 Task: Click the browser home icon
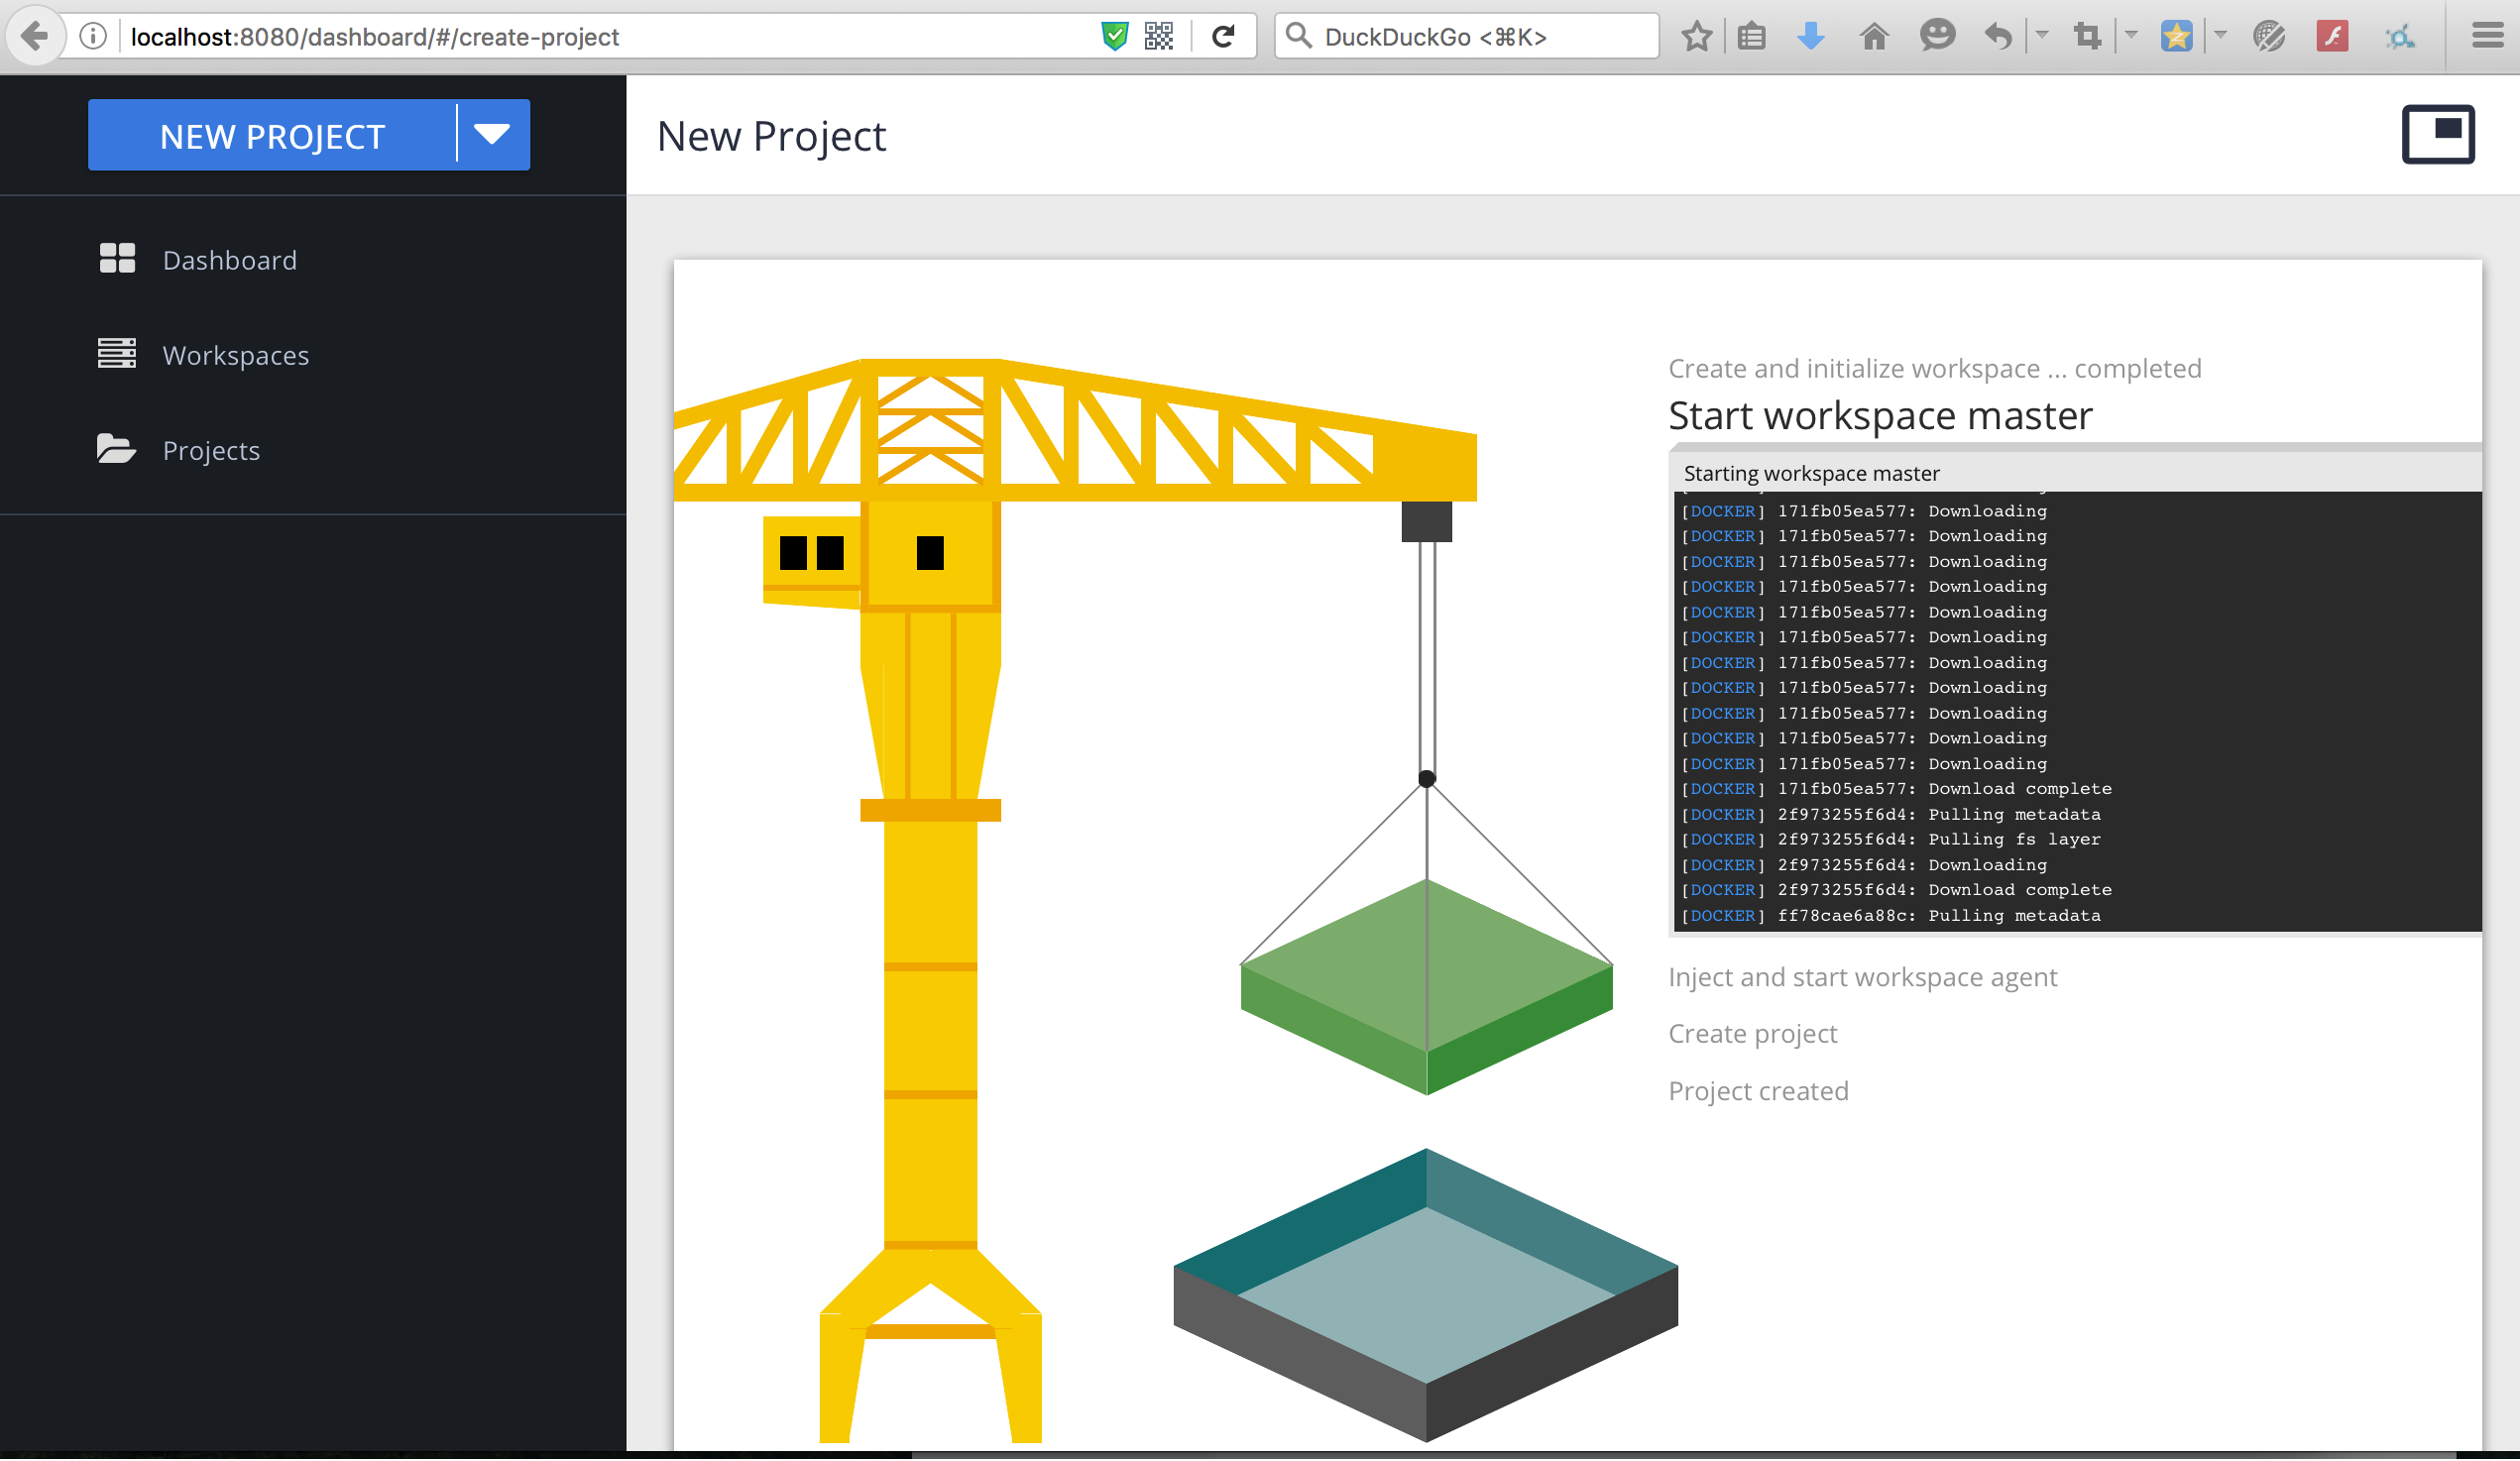1874,37
